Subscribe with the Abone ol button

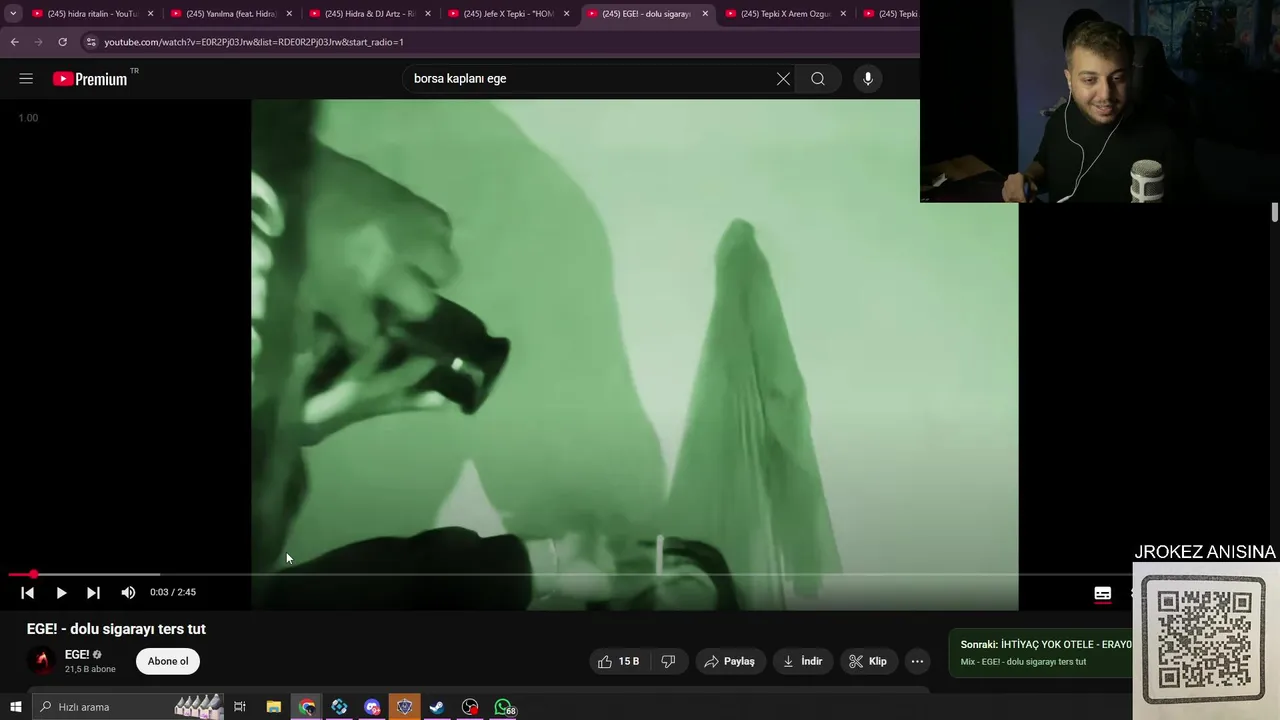168,661
